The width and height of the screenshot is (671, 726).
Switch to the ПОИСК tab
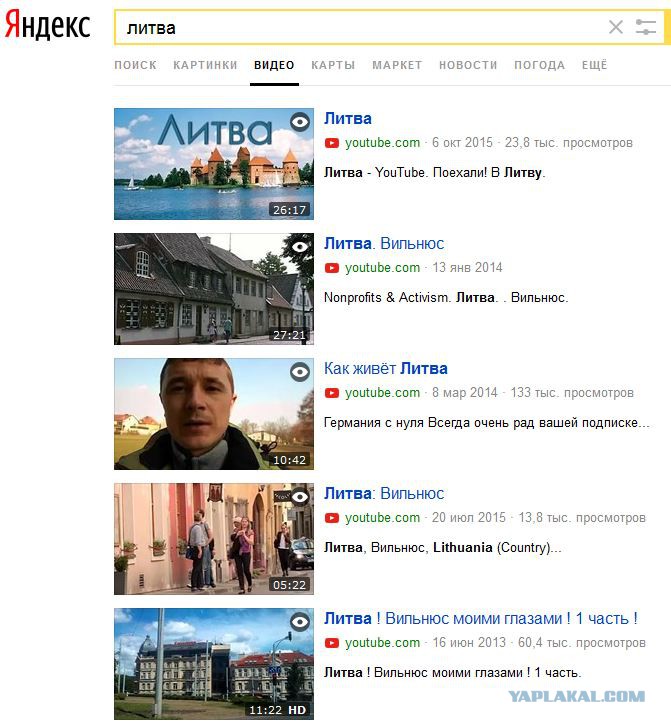point(136,65)
